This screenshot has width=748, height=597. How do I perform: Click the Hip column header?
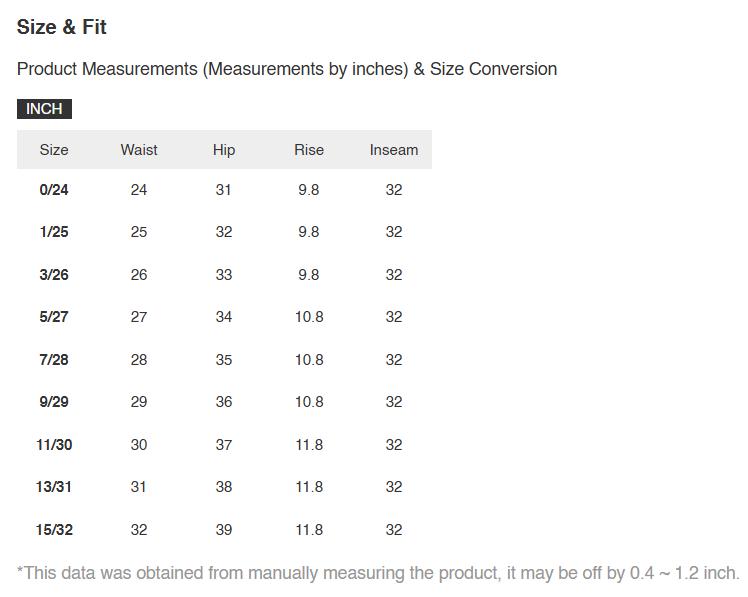[x=224, y=150]
